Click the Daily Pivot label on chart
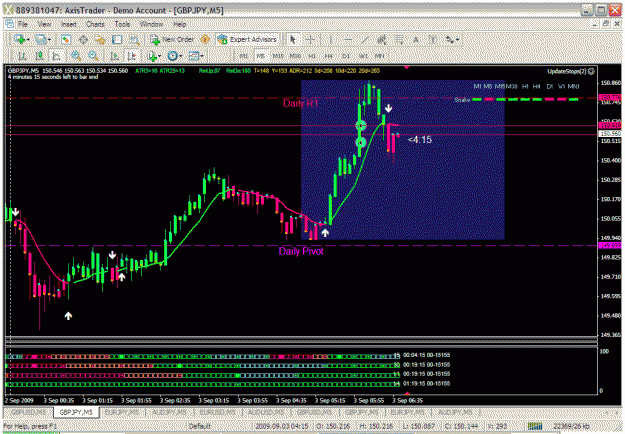The height and width of the screenshot is (434, 625). 301,251
